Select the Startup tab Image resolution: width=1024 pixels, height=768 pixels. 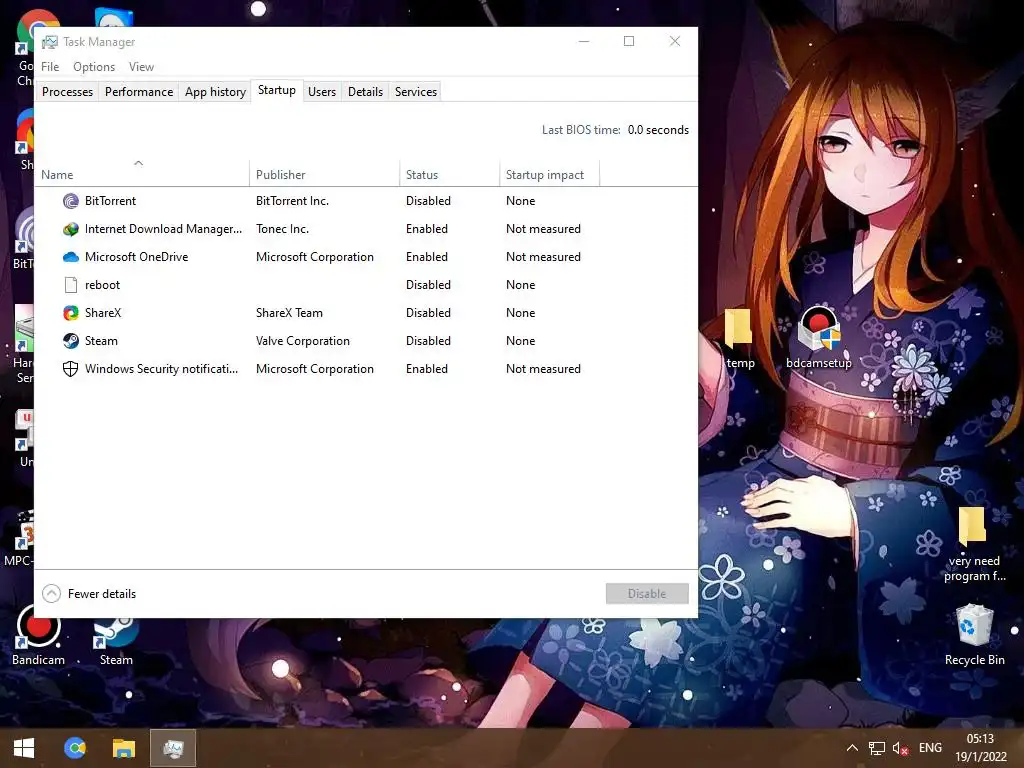[277, 90]
